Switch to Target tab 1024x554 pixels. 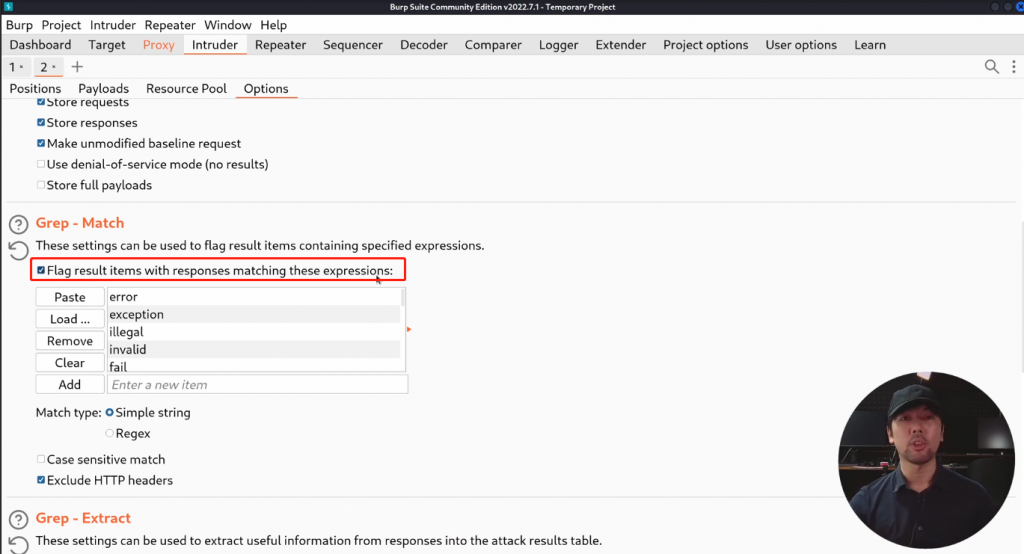coord(107,45)
